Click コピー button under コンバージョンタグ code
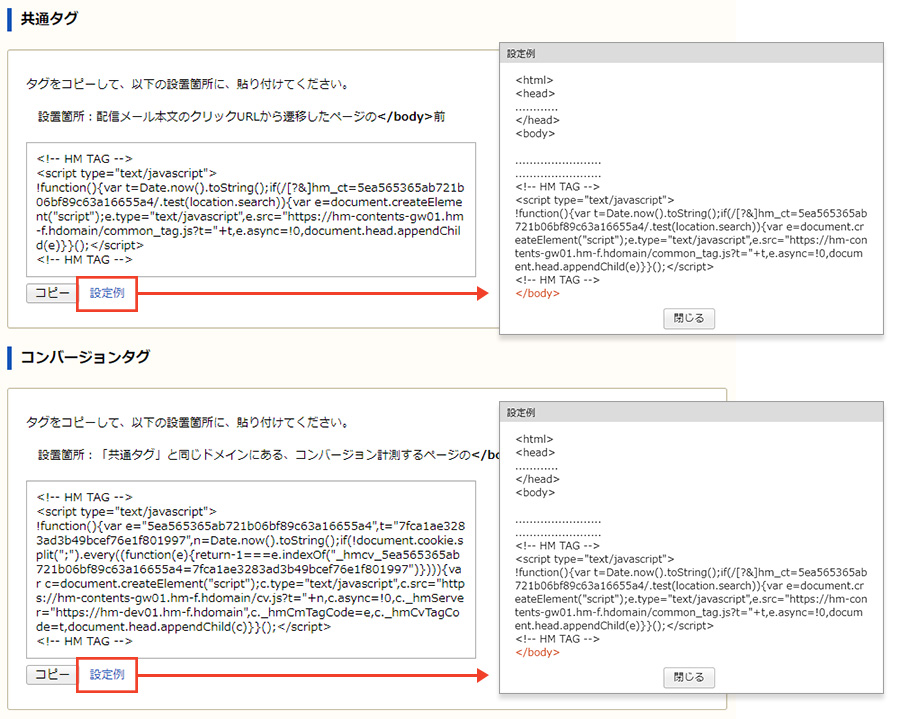 coord(52,674)
